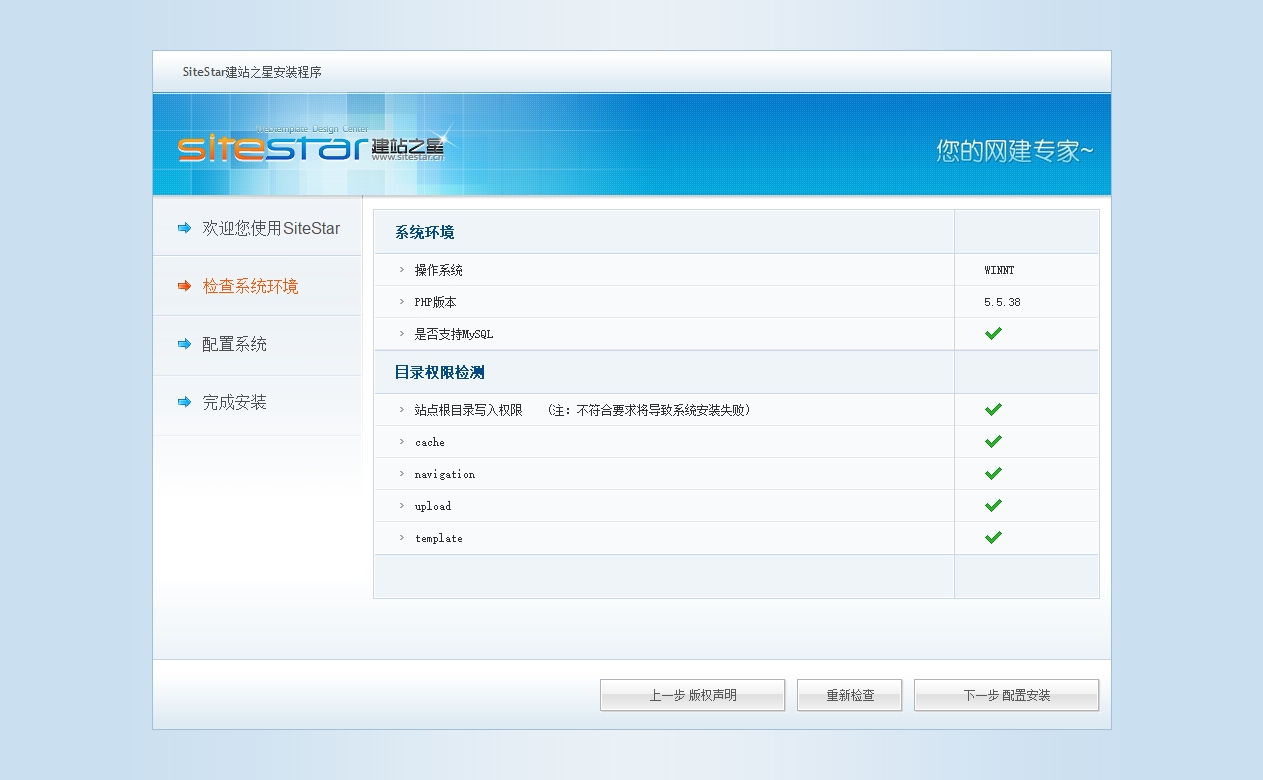1263x780 pixels.
Task: Click the green checkmark in the upload row
Action: coord(993,505)
